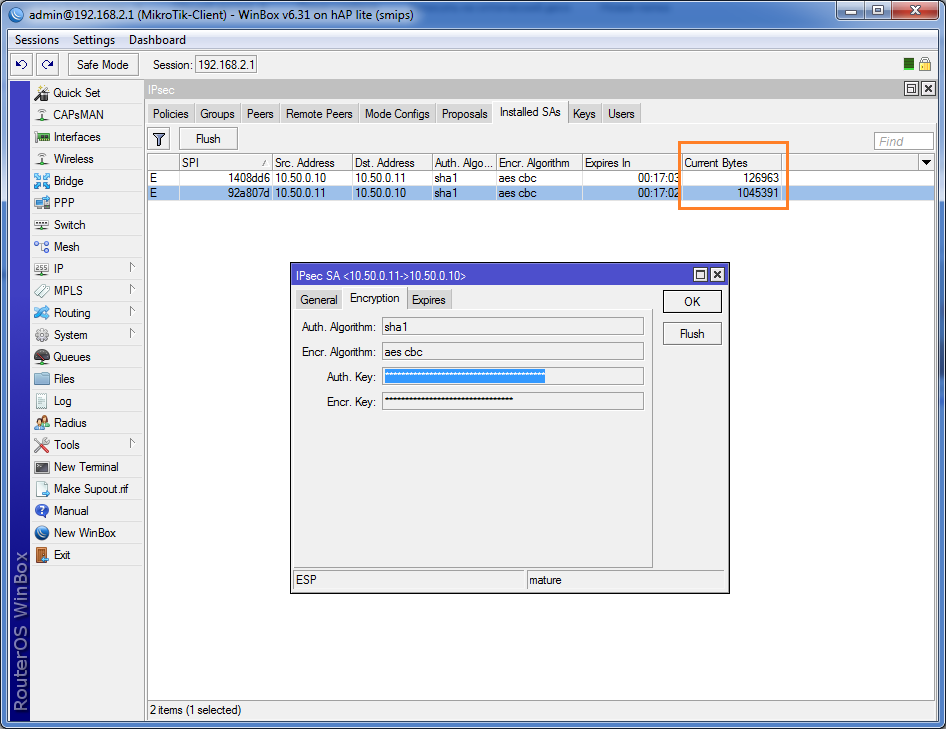Open the filter funnel icon next to Flush
This screenshot has height=729, width=946.
159,139
